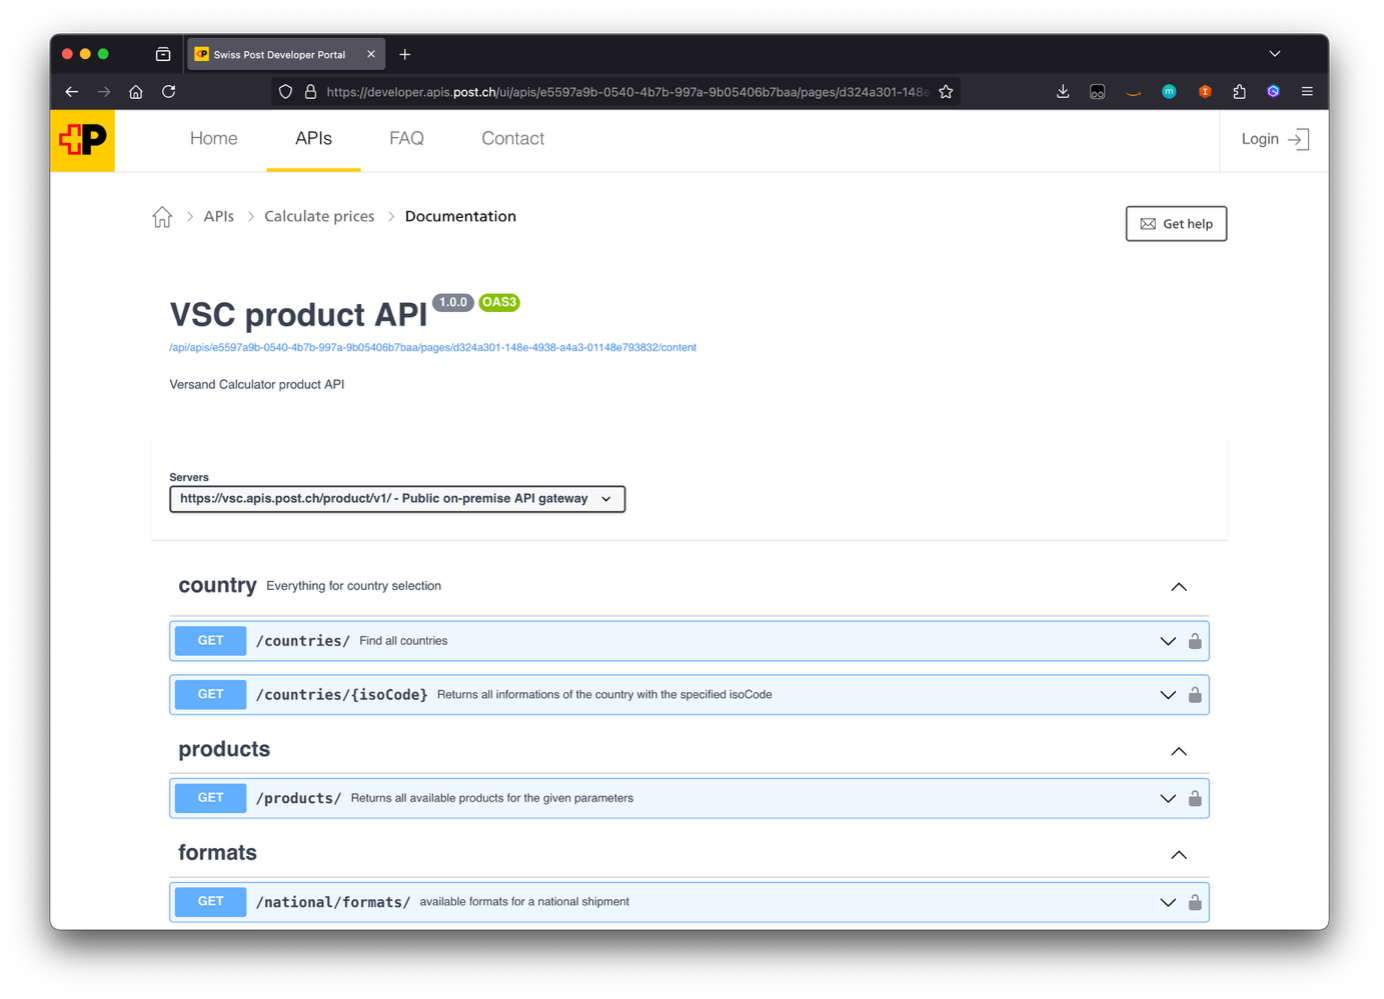Viewport: 1384px width, 999px height.
Task: Expand the GET /countries/ operation chevron
Action: 1168,641
